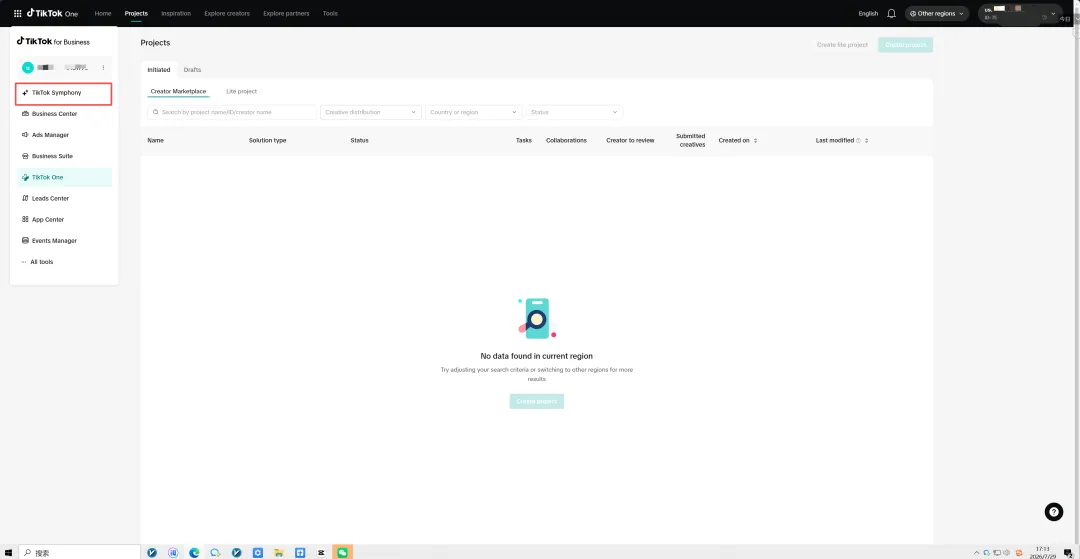Open the Windows Start menu
This screenshot has height=559, width=1080.
(x=8, y=552)
